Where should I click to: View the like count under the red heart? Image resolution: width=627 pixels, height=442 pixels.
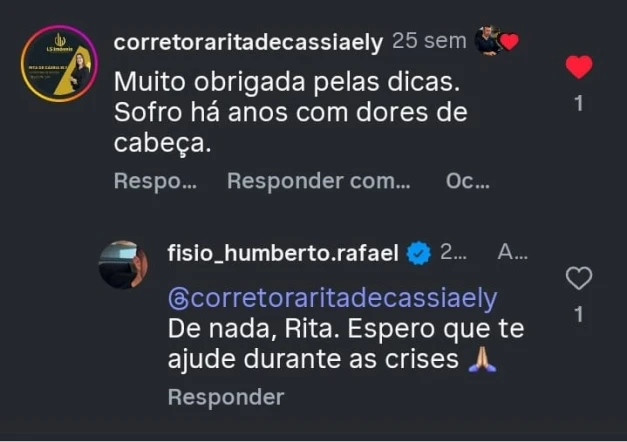579,102
